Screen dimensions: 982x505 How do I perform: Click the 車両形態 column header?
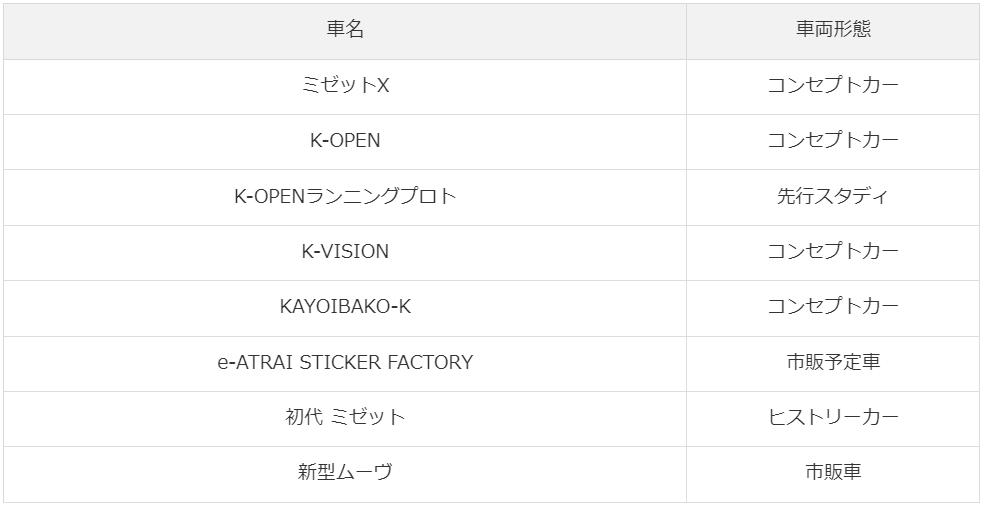(x=833, y=31)
